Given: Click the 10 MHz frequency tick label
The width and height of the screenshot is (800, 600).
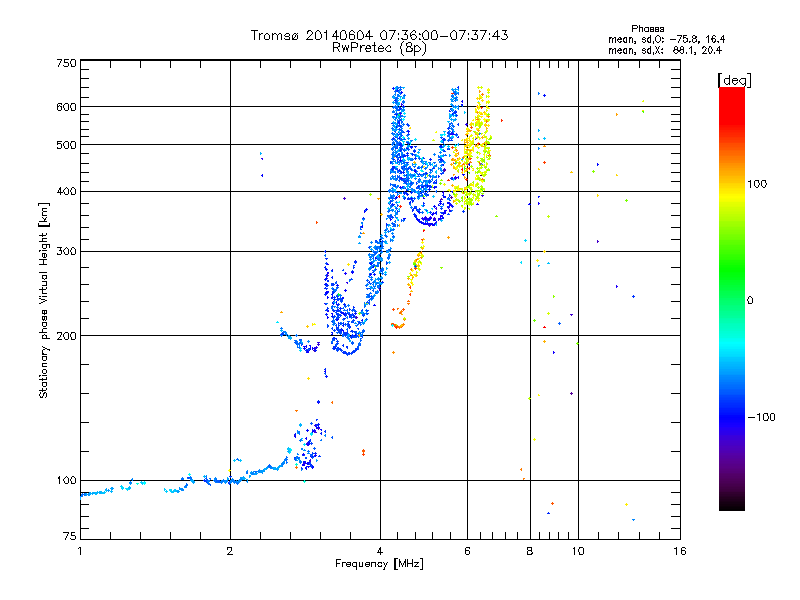Looking at the screenshot, I should click(x=578, y=551).
